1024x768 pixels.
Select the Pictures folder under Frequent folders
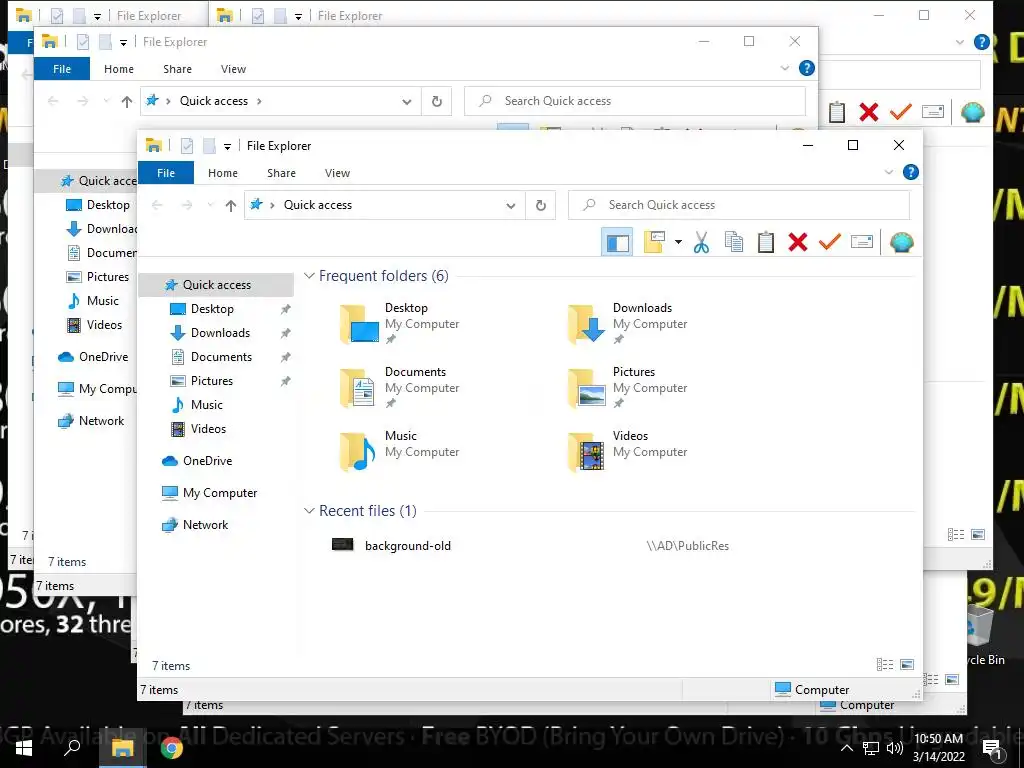628,387
